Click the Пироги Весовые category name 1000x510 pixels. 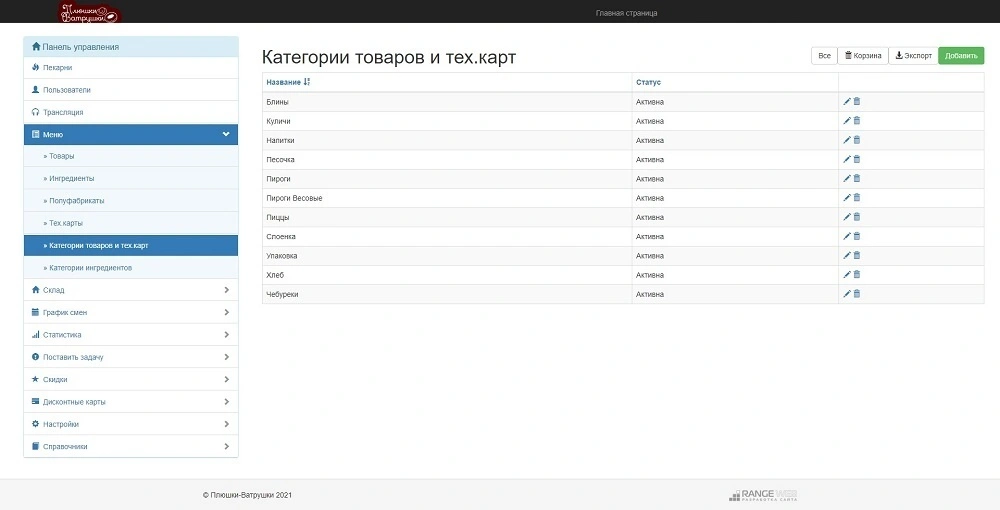coord(294,198)
